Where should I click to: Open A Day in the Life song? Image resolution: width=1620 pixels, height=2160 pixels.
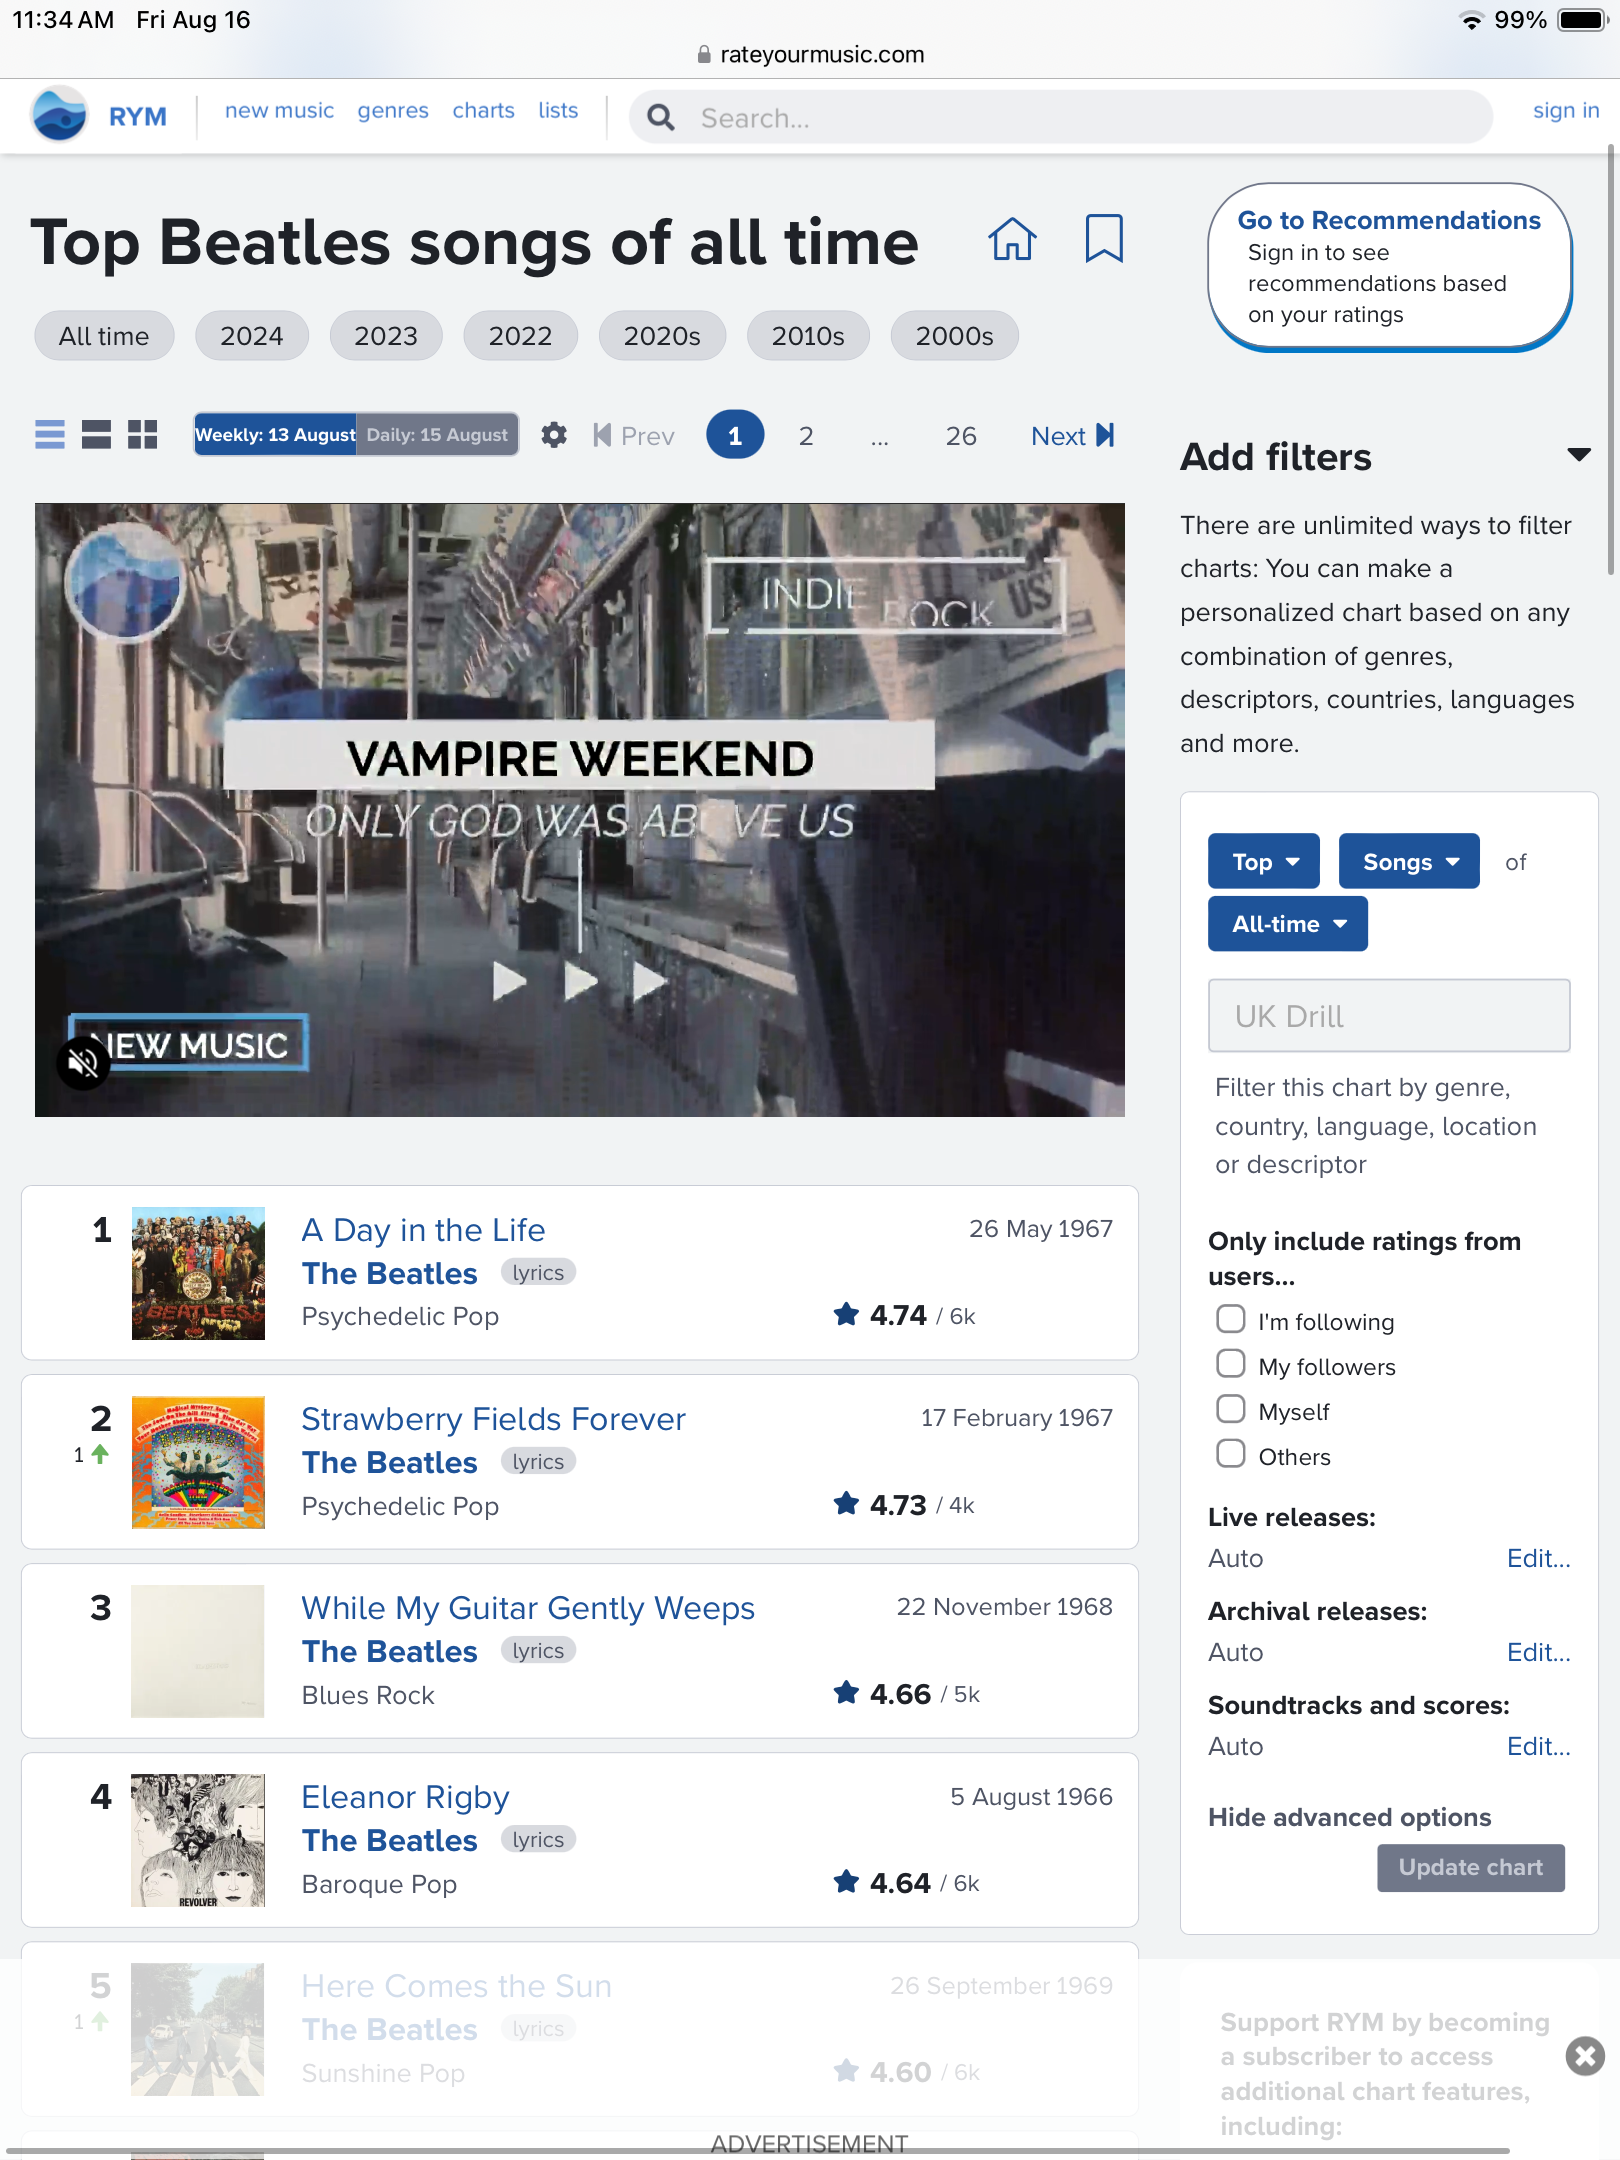[x=423, y=1229]
